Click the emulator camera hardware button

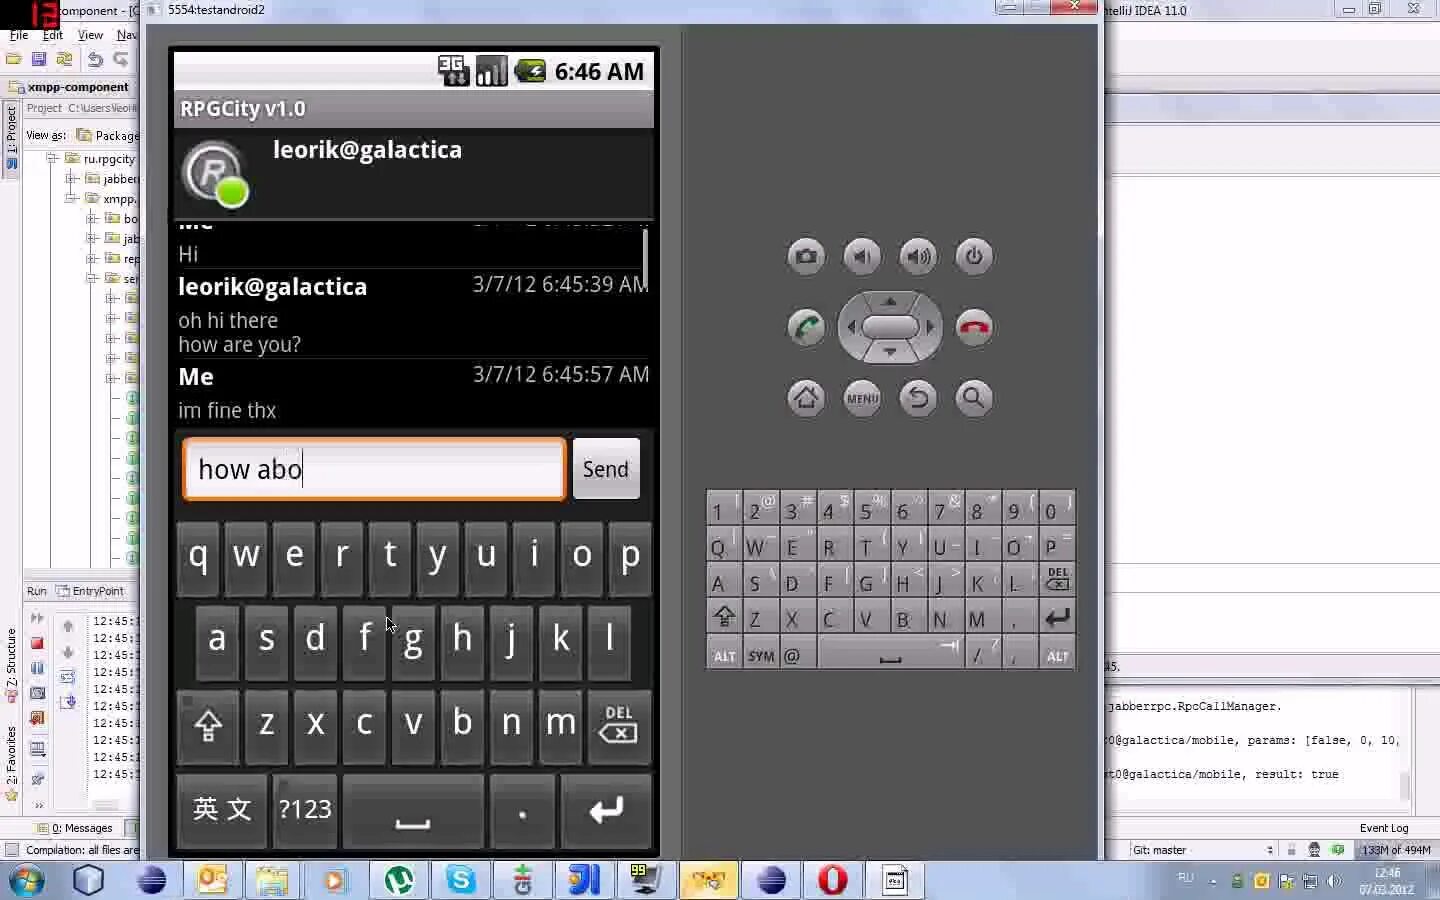(806, 257)
